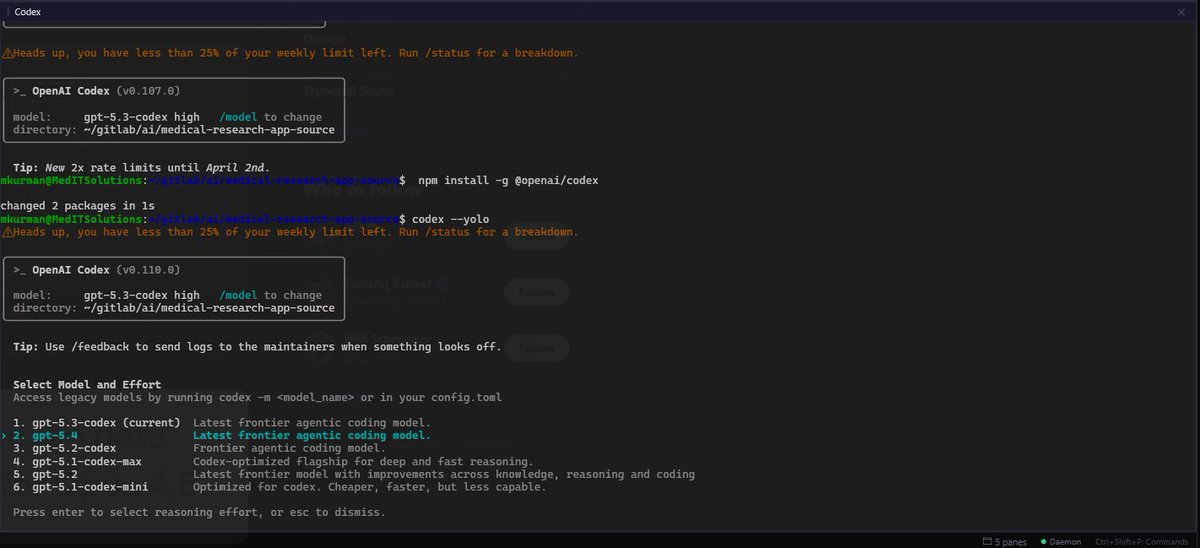Click "/model" in the v0.110.0 banner
Viewport: 1200px width, 548px height.
point(238,296)
